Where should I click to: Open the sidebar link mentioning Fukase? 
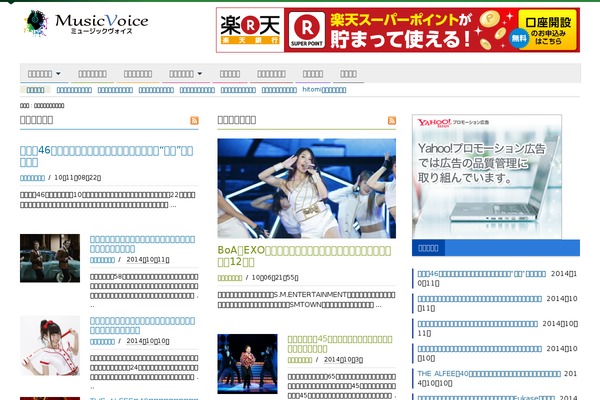486,397
